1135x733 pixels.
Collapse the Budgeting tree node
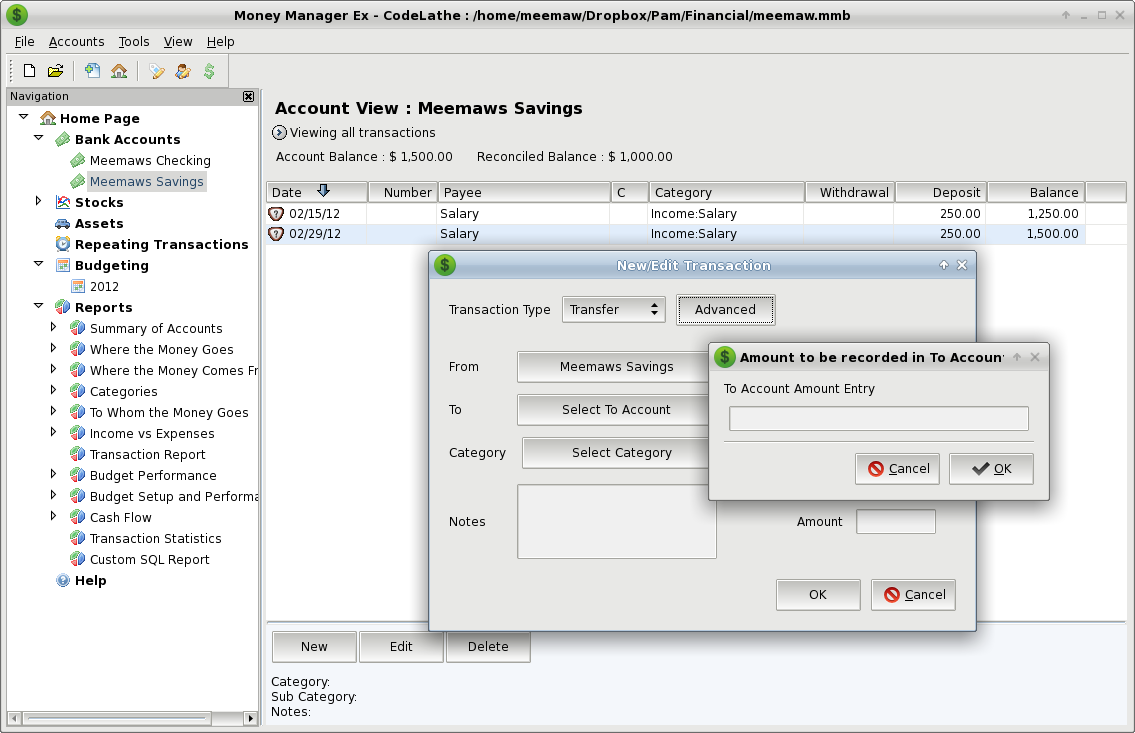[38, 264]
